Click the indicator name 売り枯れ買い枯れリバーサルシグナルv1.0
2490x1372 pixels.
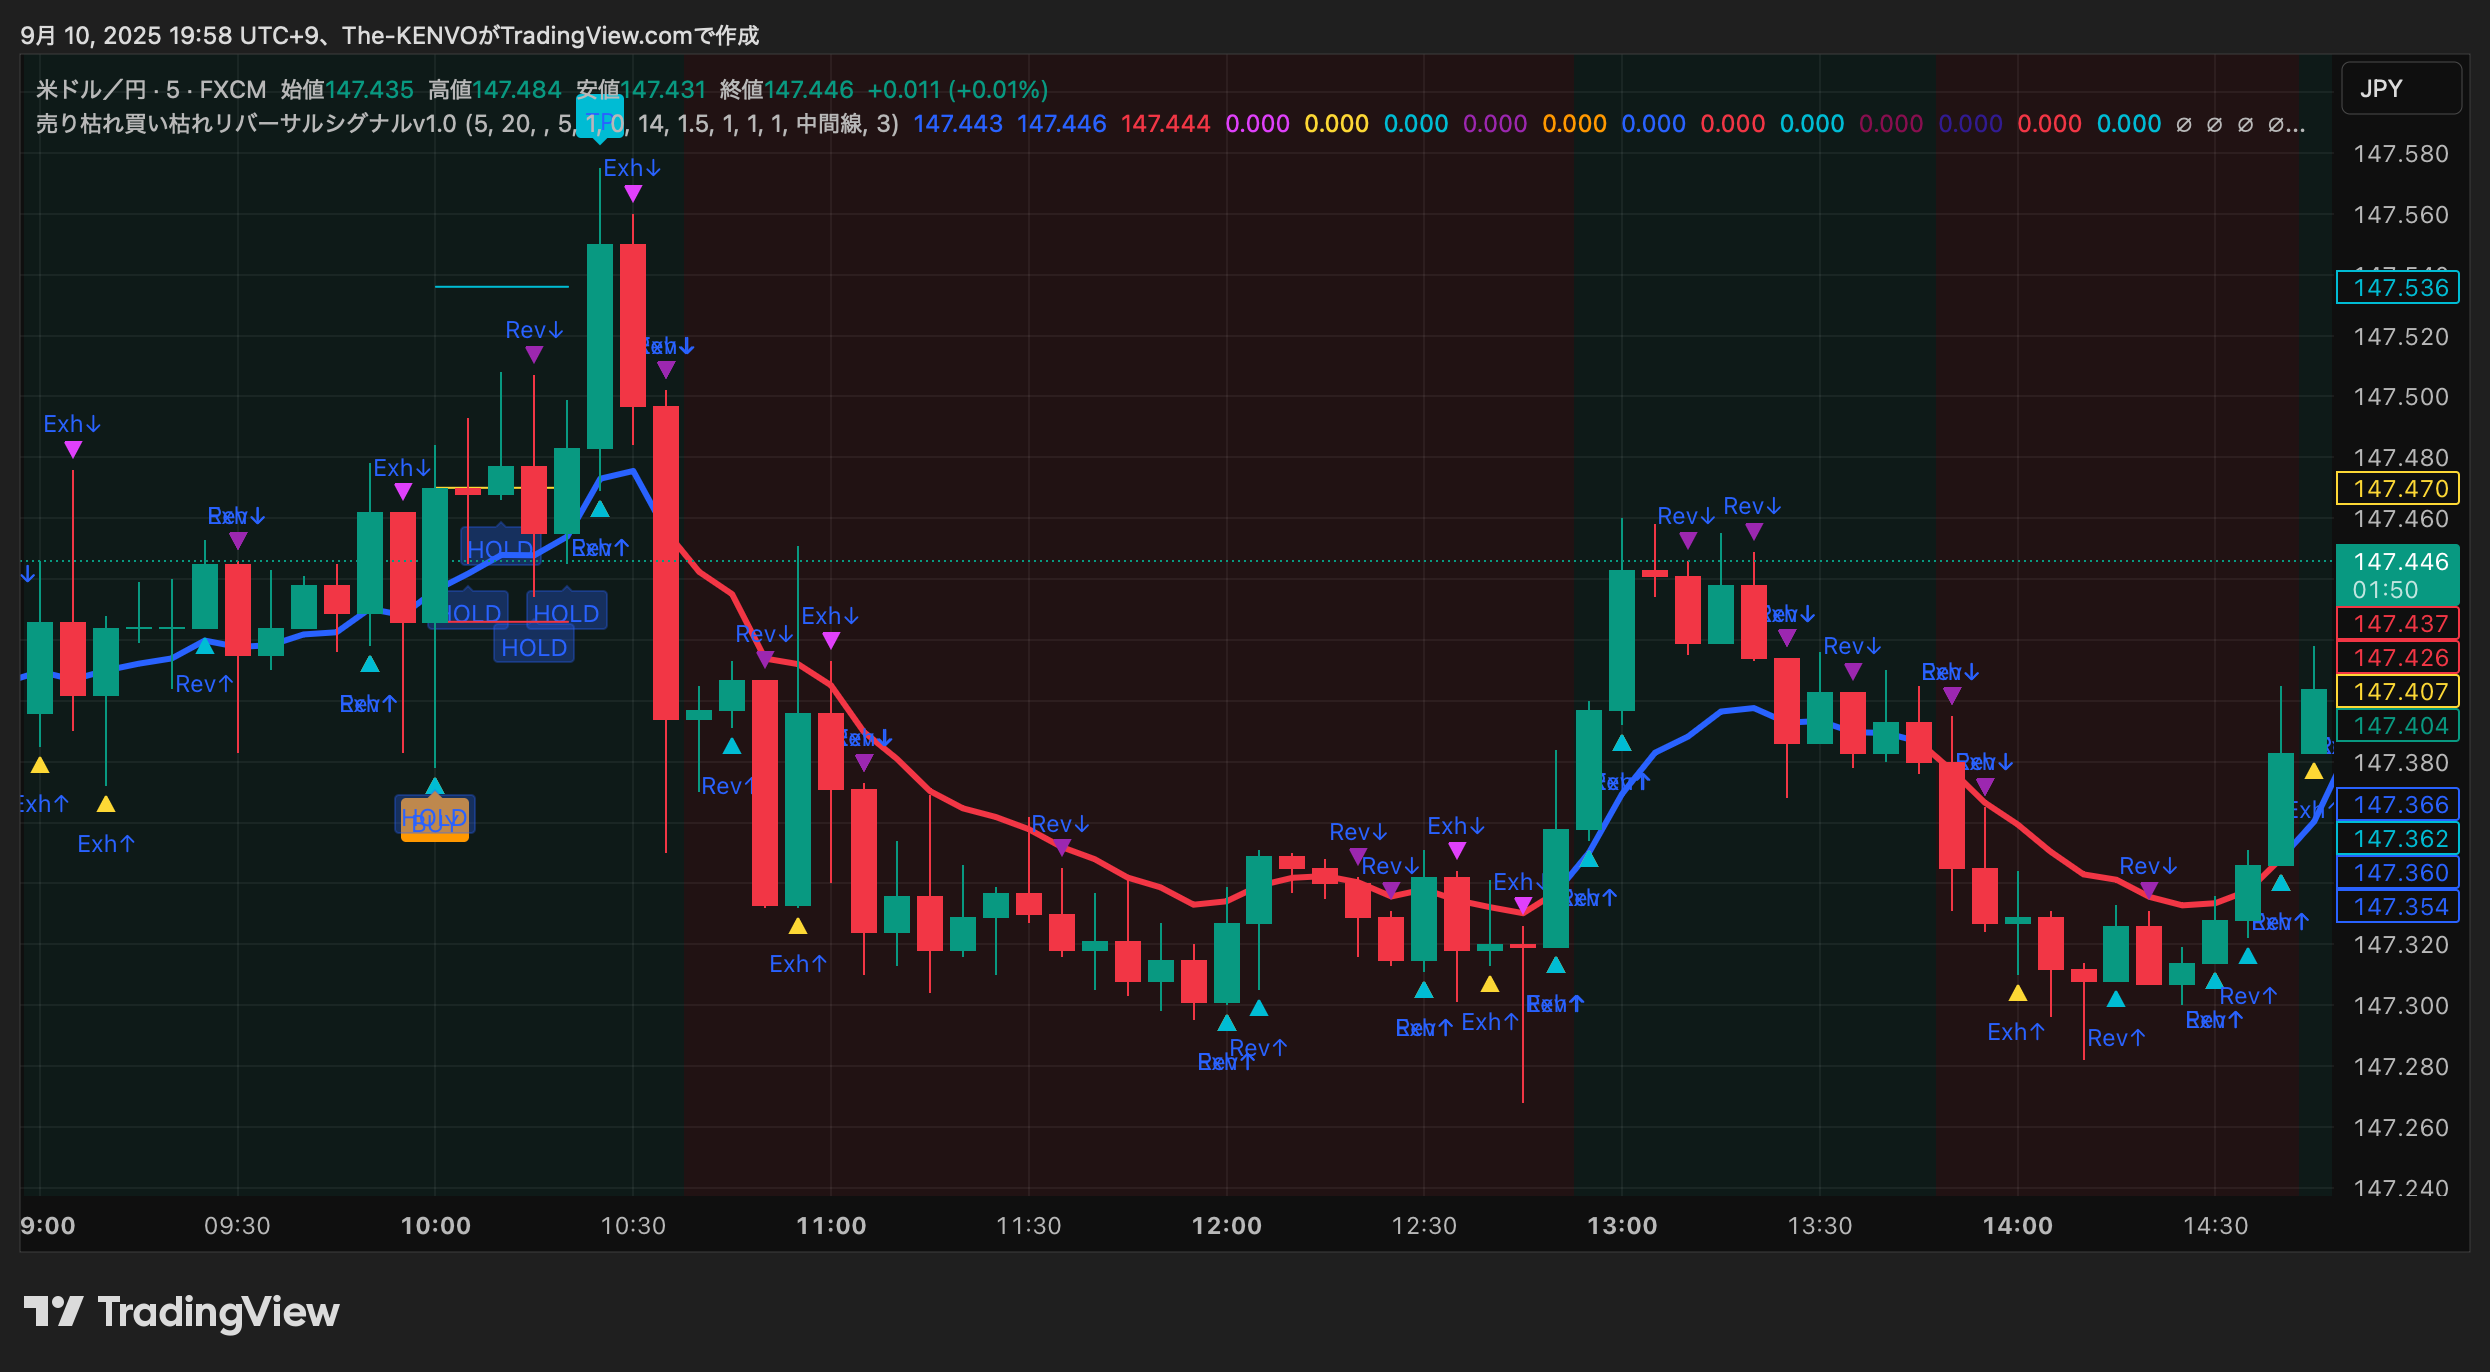246,124
